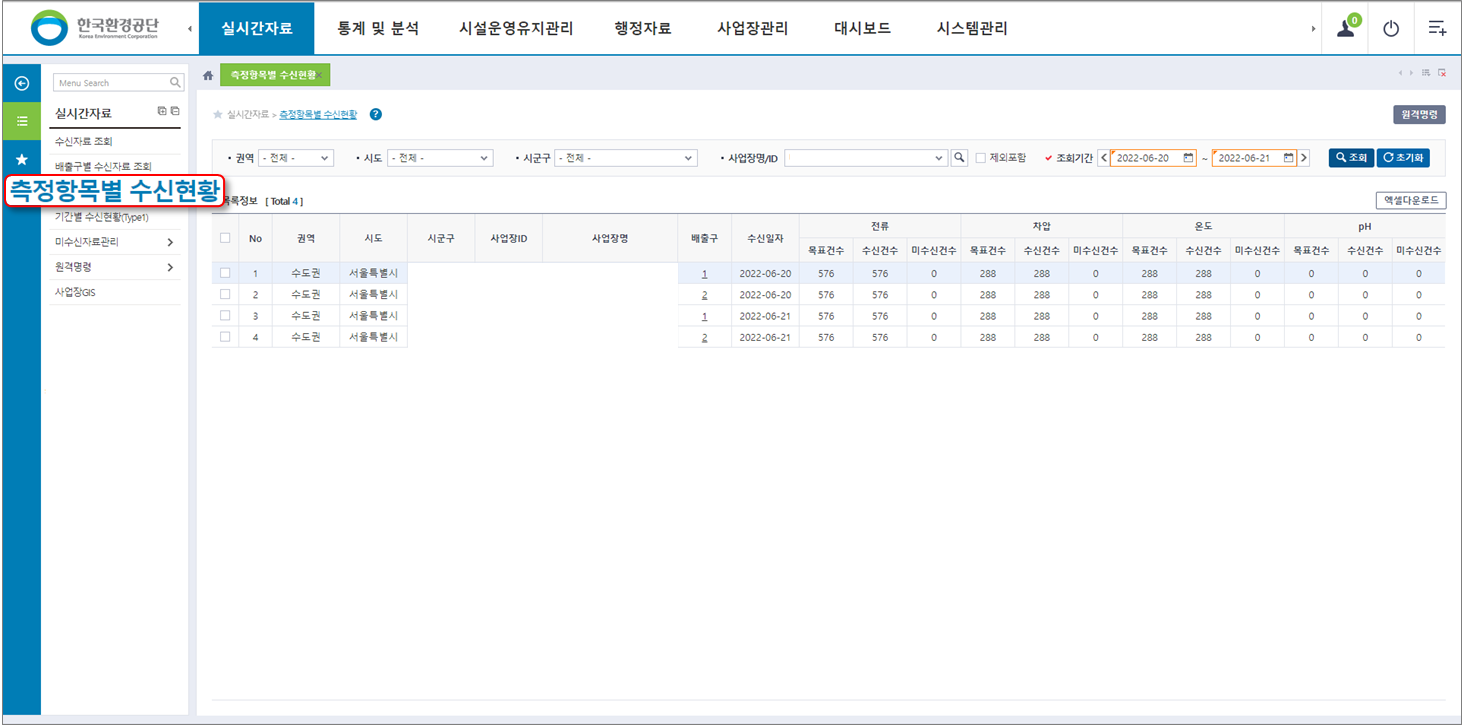Click the tab list icon in tab bar
The image size is (1462, 725).
coord(1426,73)
